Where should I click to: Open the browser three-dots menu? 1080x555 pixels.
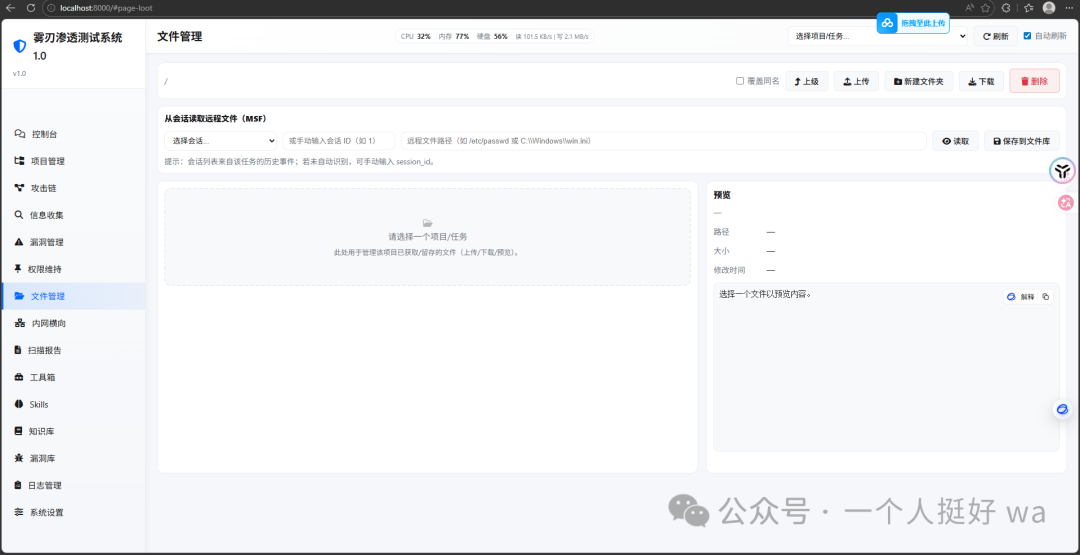point(1069,8)
